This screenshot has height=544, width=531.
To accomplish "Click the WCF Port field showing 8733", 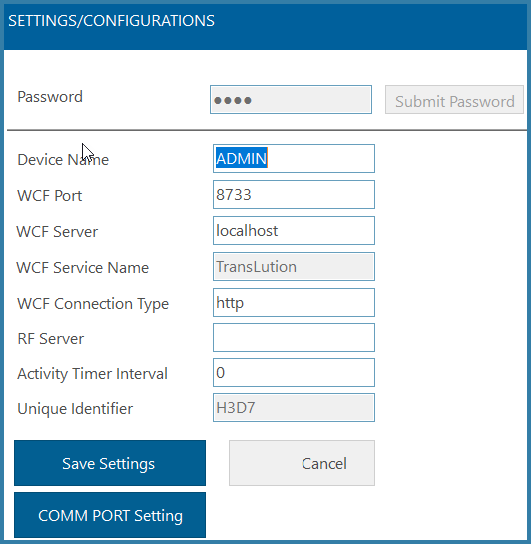I will 294,195.
